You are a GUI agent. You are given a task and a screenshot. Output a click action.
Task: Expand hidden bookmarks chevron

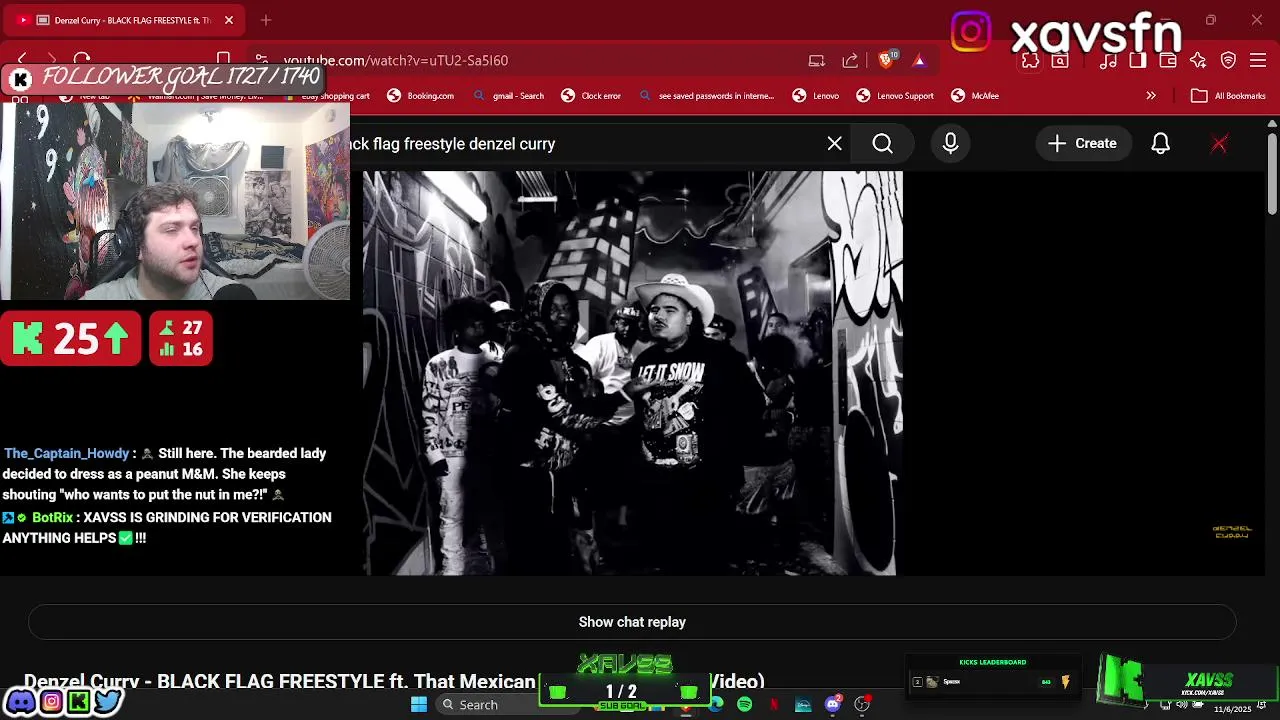[x=1151, y=96]
